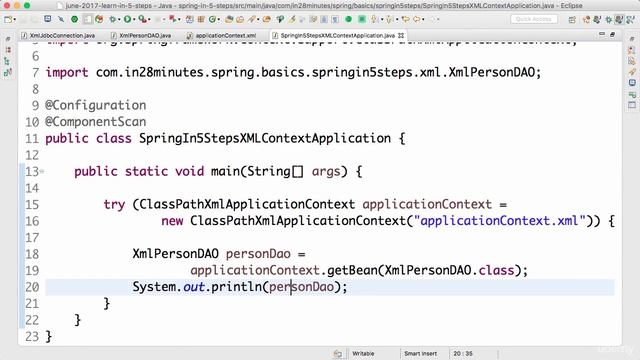Click the Smart Insert status bar entry

tap(420, 353)
